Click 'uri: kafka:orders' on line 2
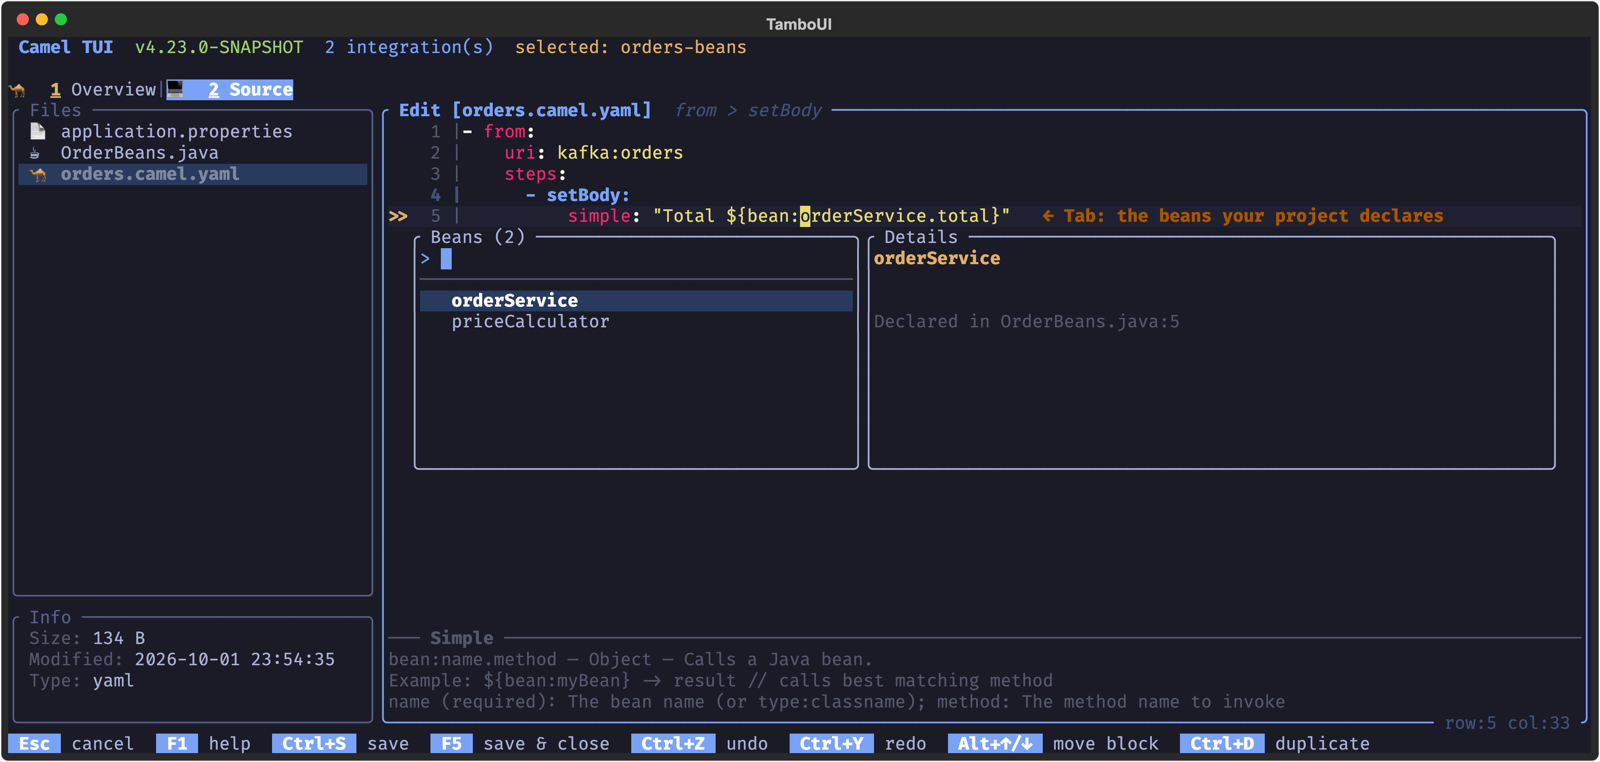This screenshot has width=1600, height=762. coord(593,153)
